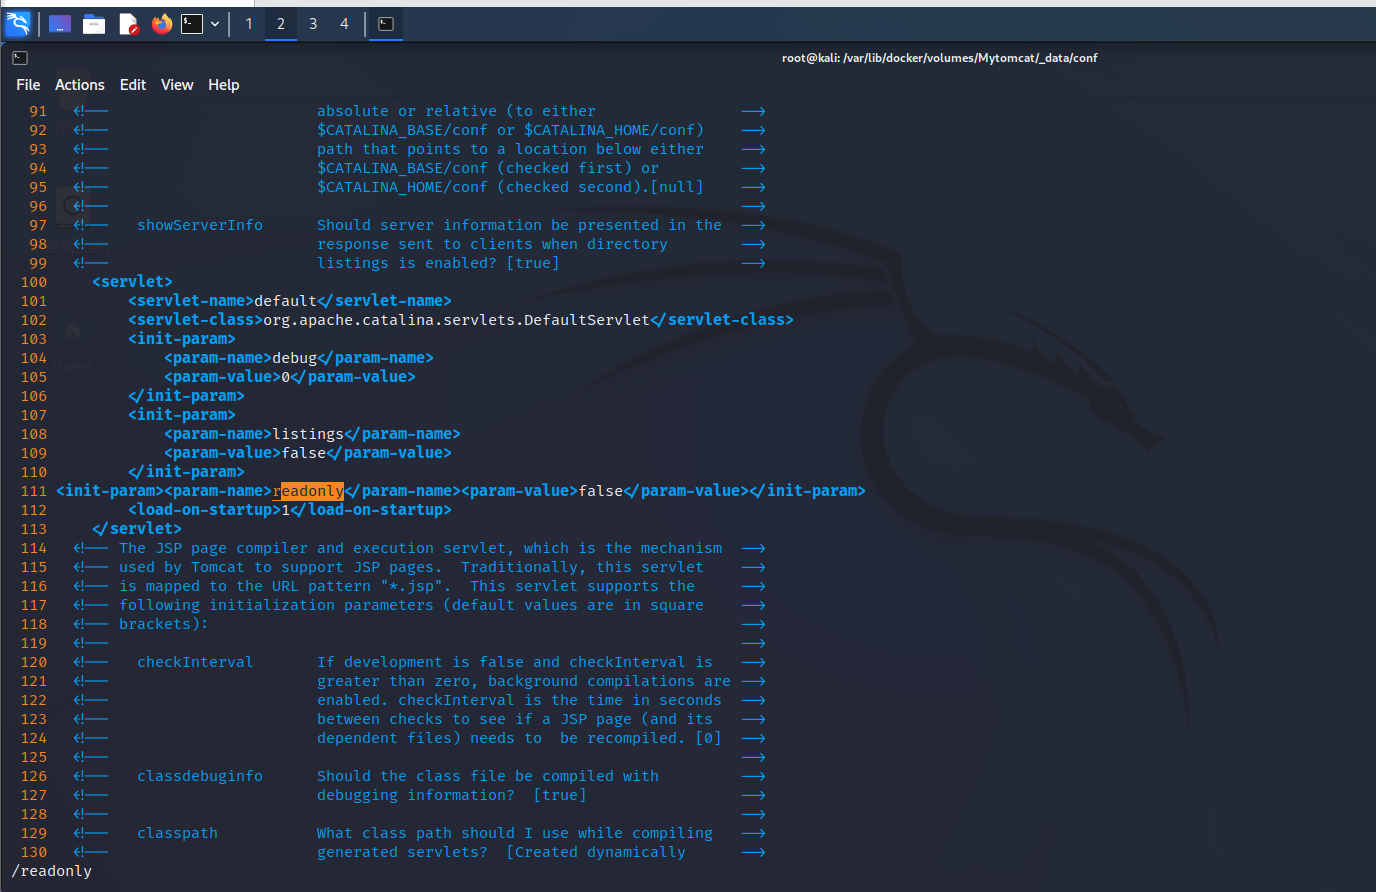Click the load-on-startup tag on line 112
This screenshot has width=1376, height=892.
pos(204,510)
